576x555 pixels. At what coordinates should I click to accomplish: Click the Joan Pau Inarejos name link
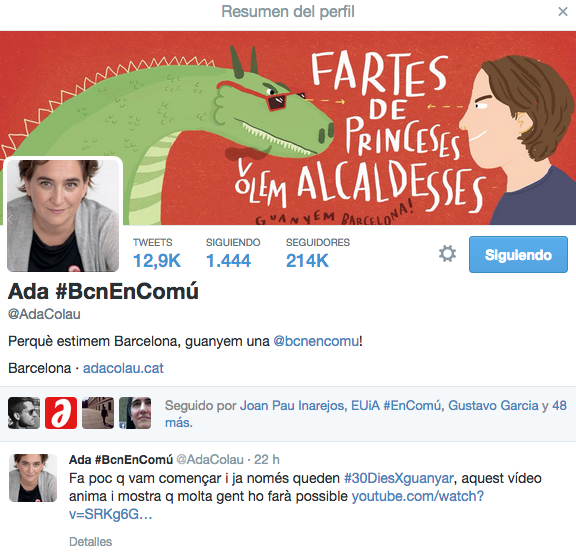pos(292,406)
